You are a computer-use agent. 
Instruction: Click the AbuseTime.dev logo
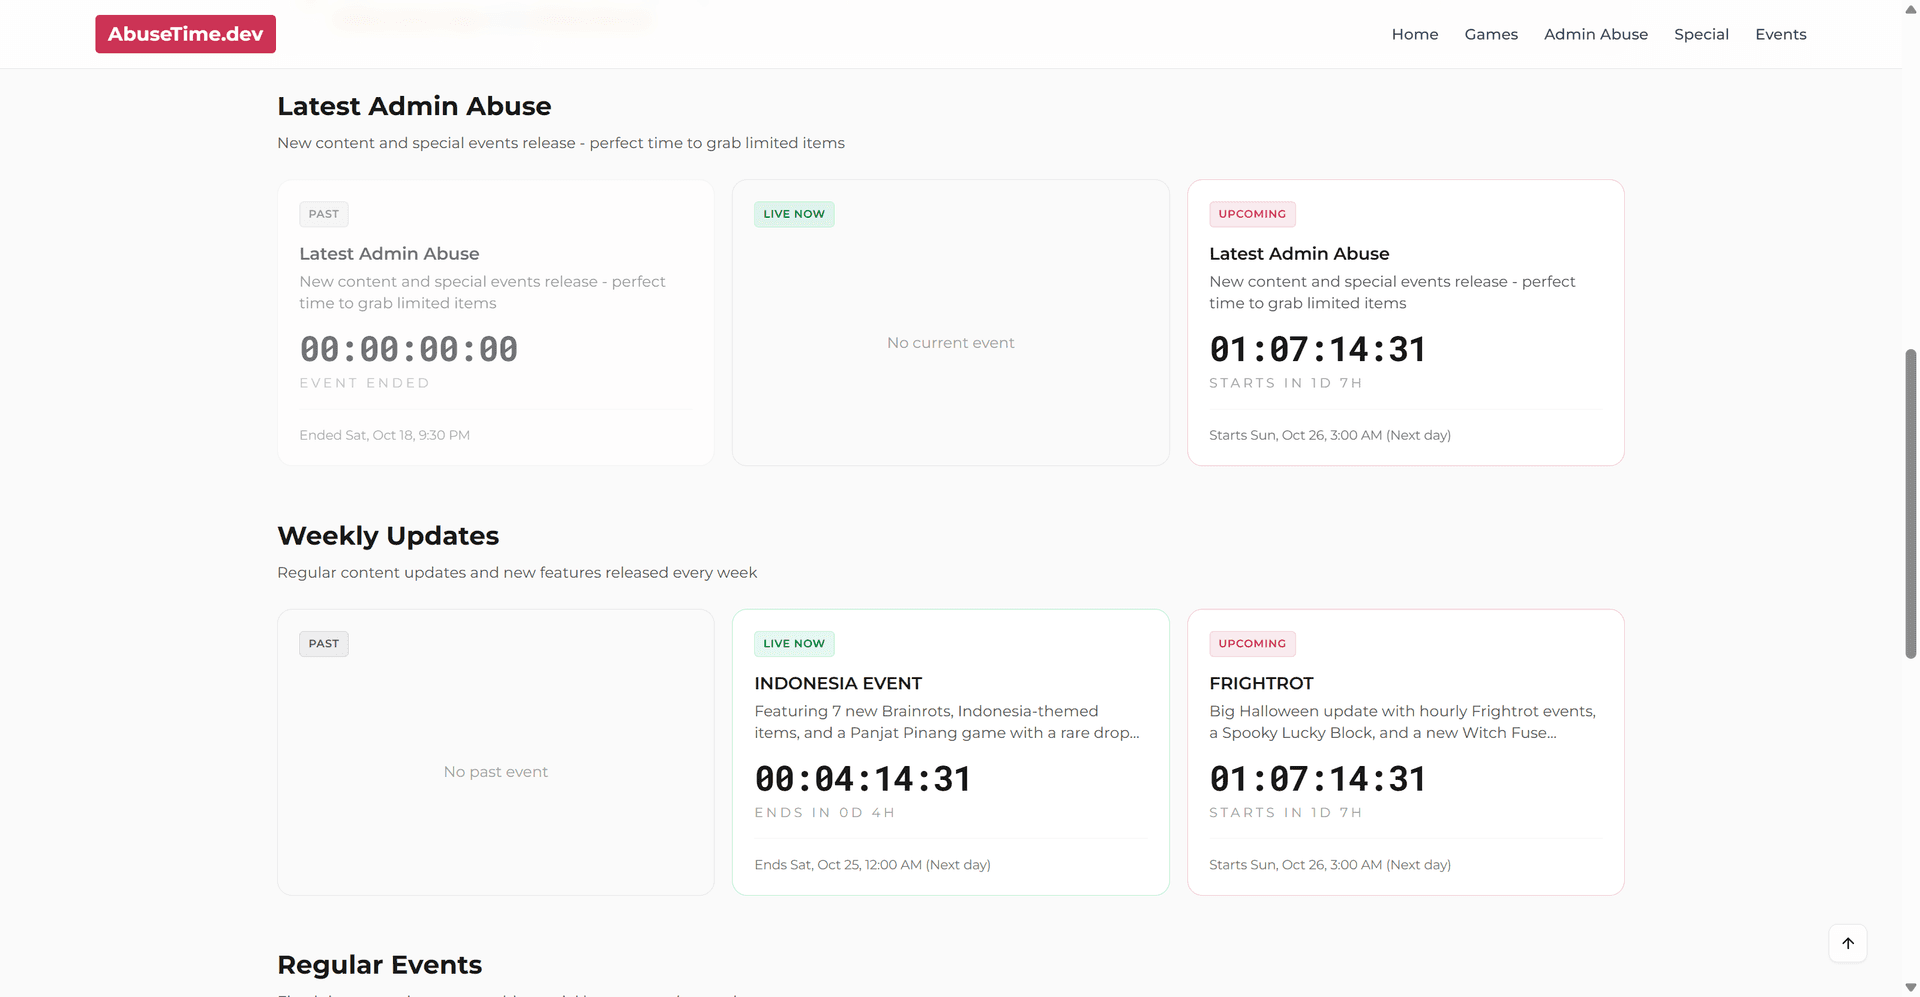pos(185,33)
